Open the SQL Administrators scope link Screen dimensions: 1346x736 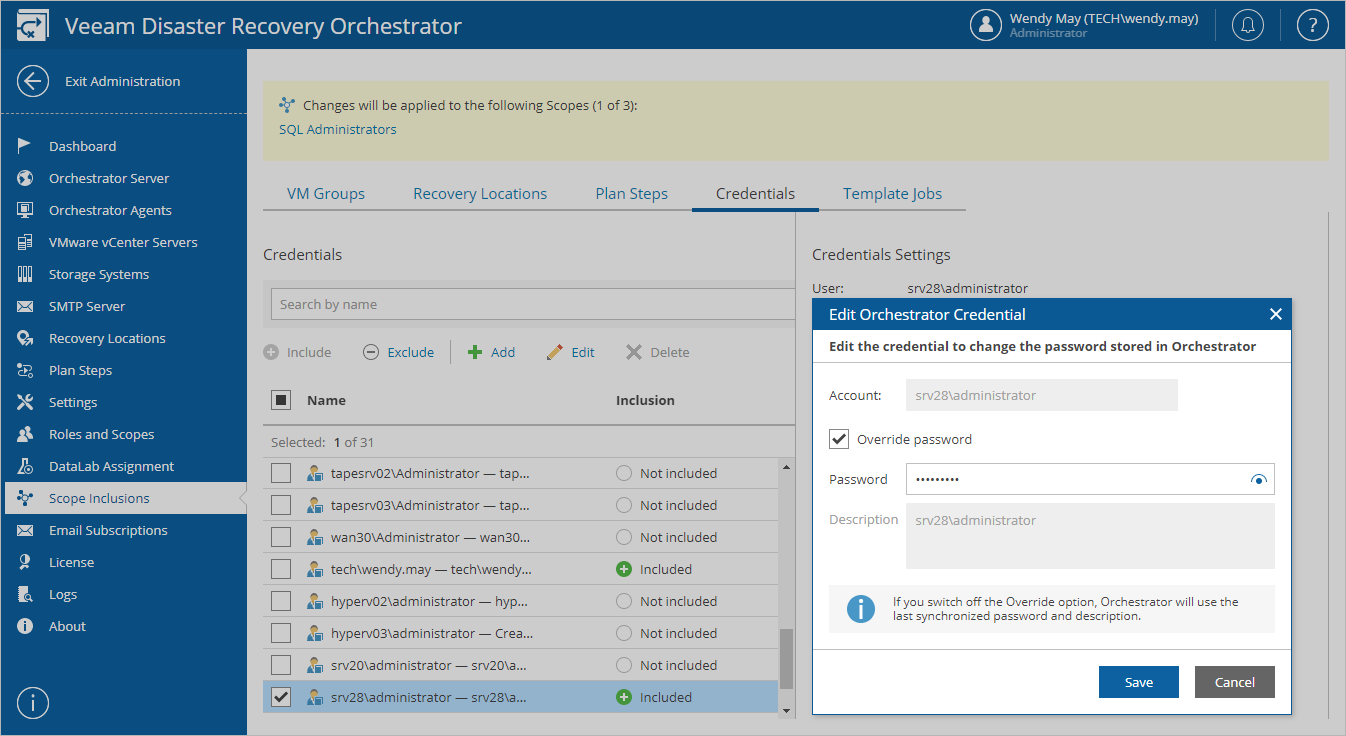[x=337, y=129]
